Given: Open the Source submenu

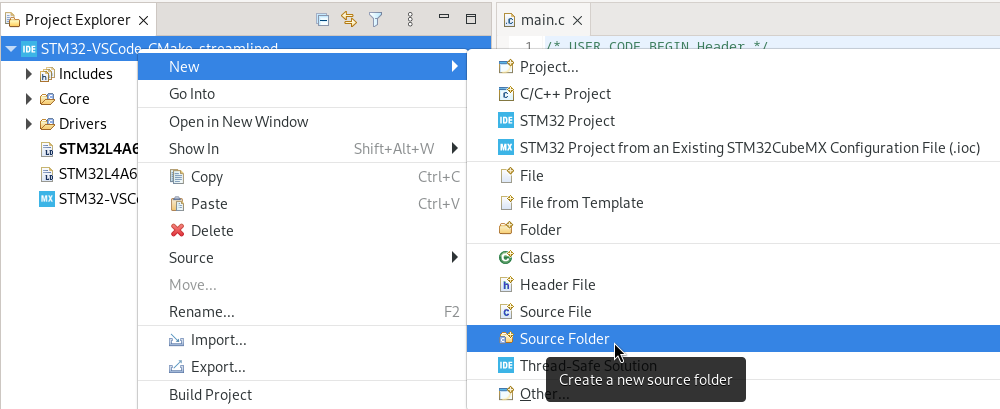Looking at the screenshot, I should pos(302,258).
